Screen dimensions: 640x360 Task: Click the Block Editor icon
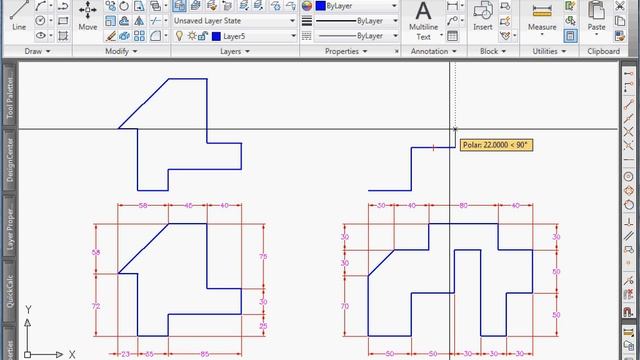click(505, 20)
